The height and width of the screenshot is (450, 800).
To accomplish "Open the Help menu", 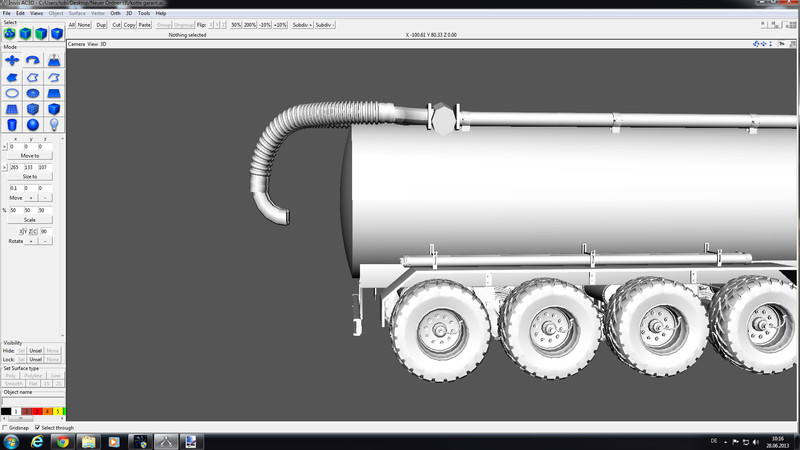I will tap(161, 13).
